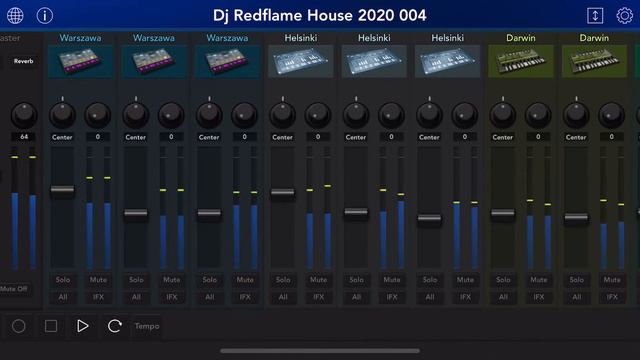The width and height of the screenshot is (640, 360).
Task: Solo the third Helsinki channel
Action: 430,280
